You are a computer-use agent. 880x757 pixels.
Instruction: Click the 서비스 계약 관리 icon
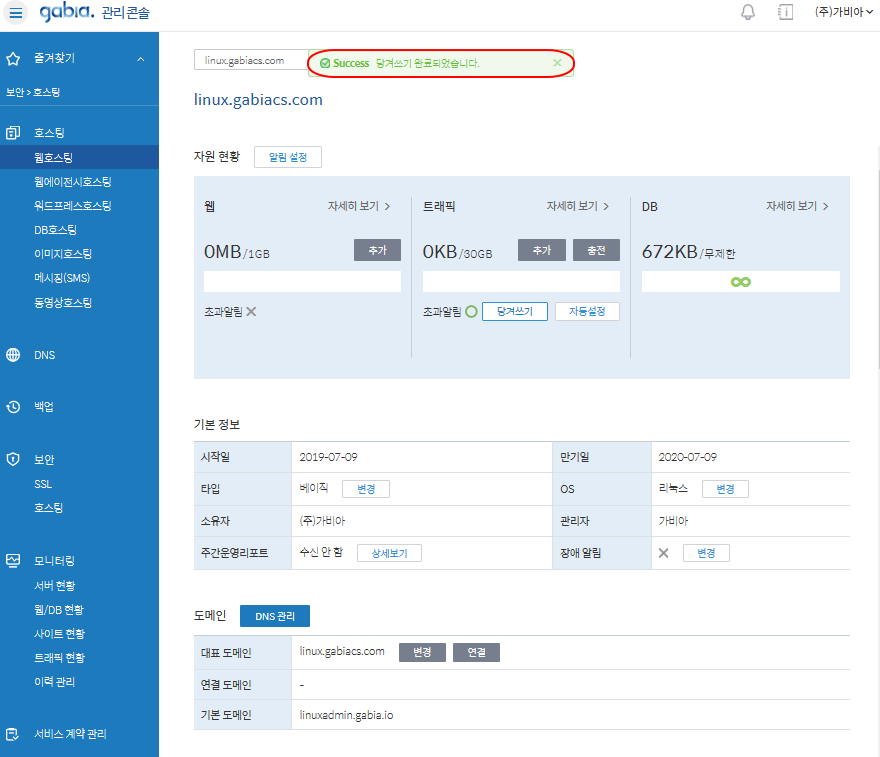pyautogui.click(x=13, y=734)
